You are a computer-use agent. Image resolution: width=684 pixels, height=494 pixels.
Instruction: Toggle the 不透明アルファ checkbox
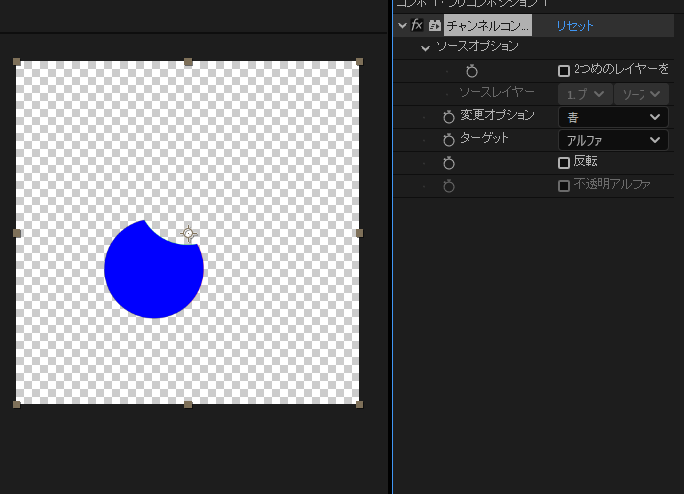pyautogui.click(x=564, y=186)
